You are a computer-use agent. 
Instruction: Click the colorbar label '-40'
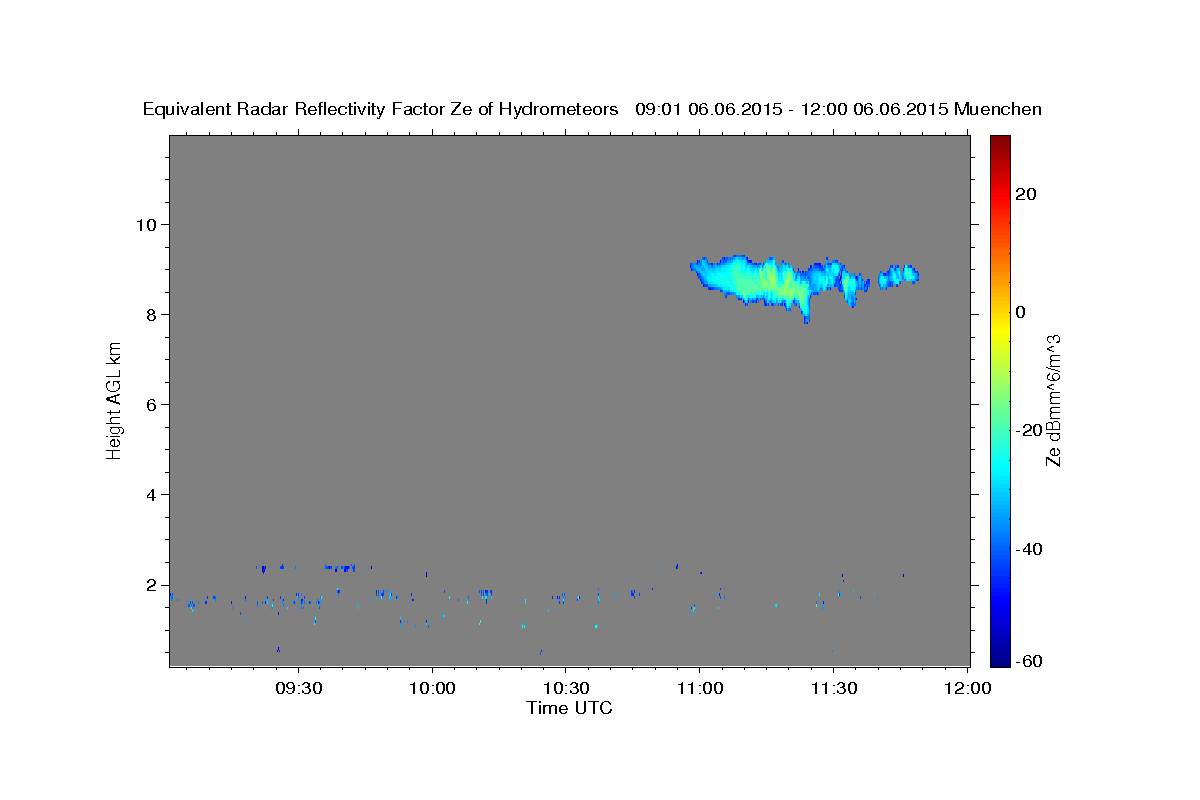point(1027,549)
